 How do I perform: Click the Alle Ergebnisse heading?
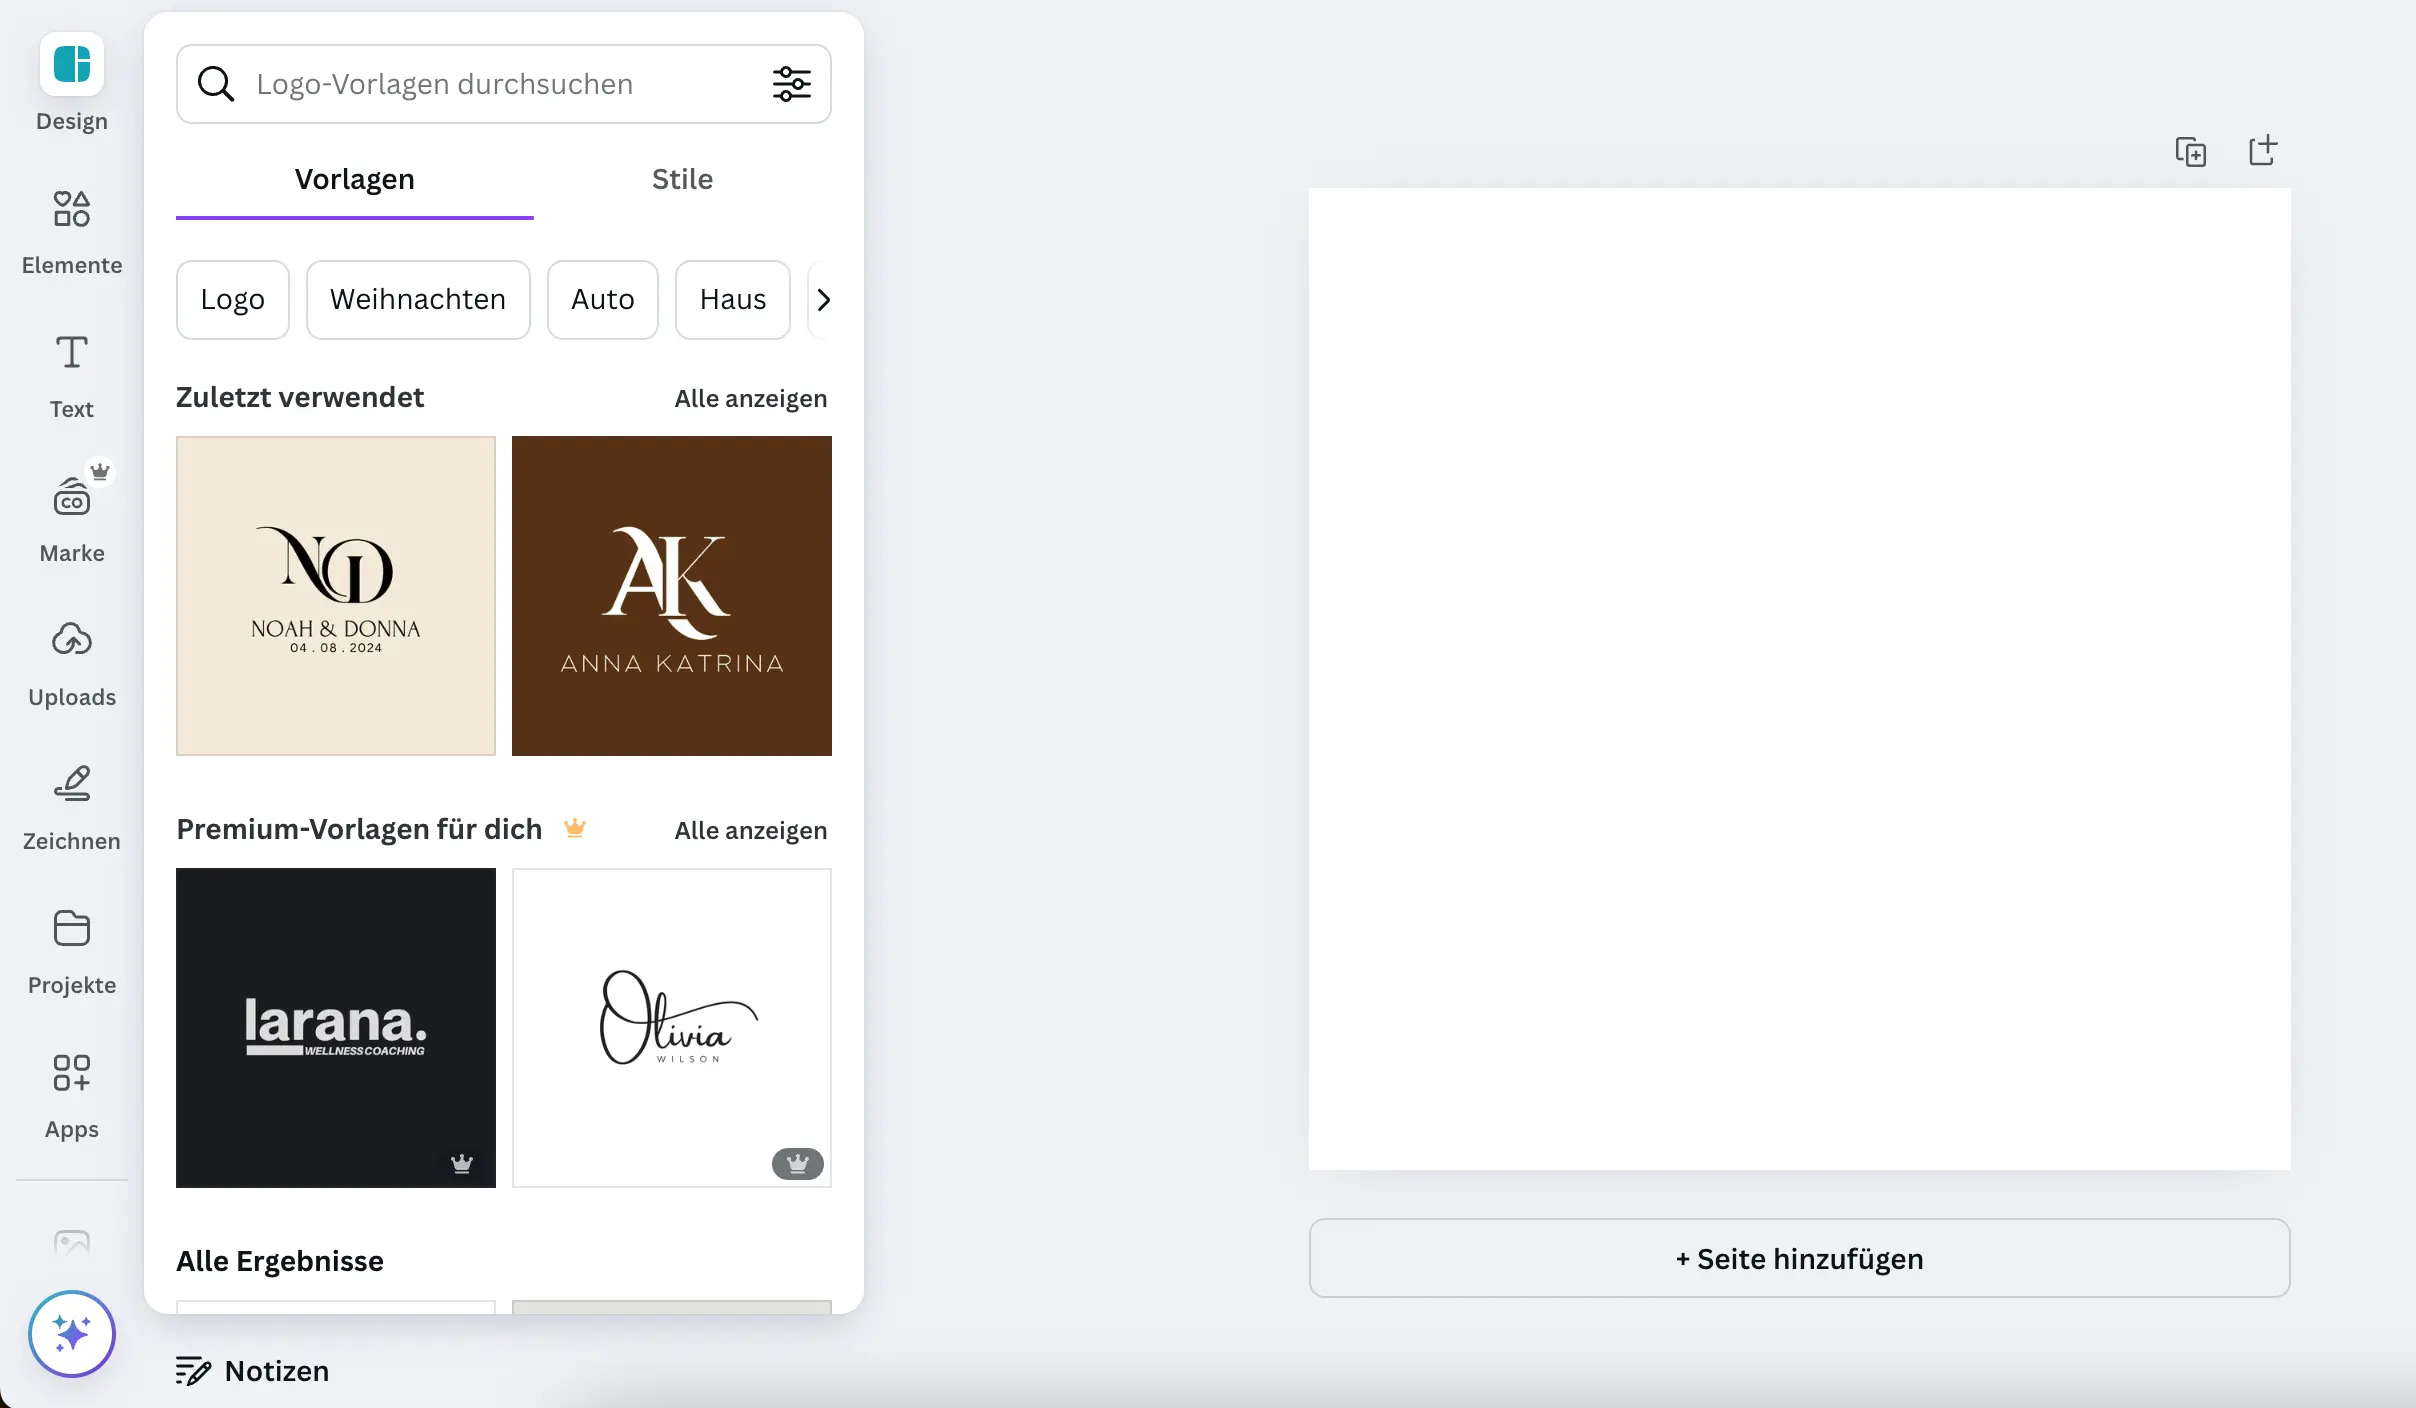(x=280, y=1261)
